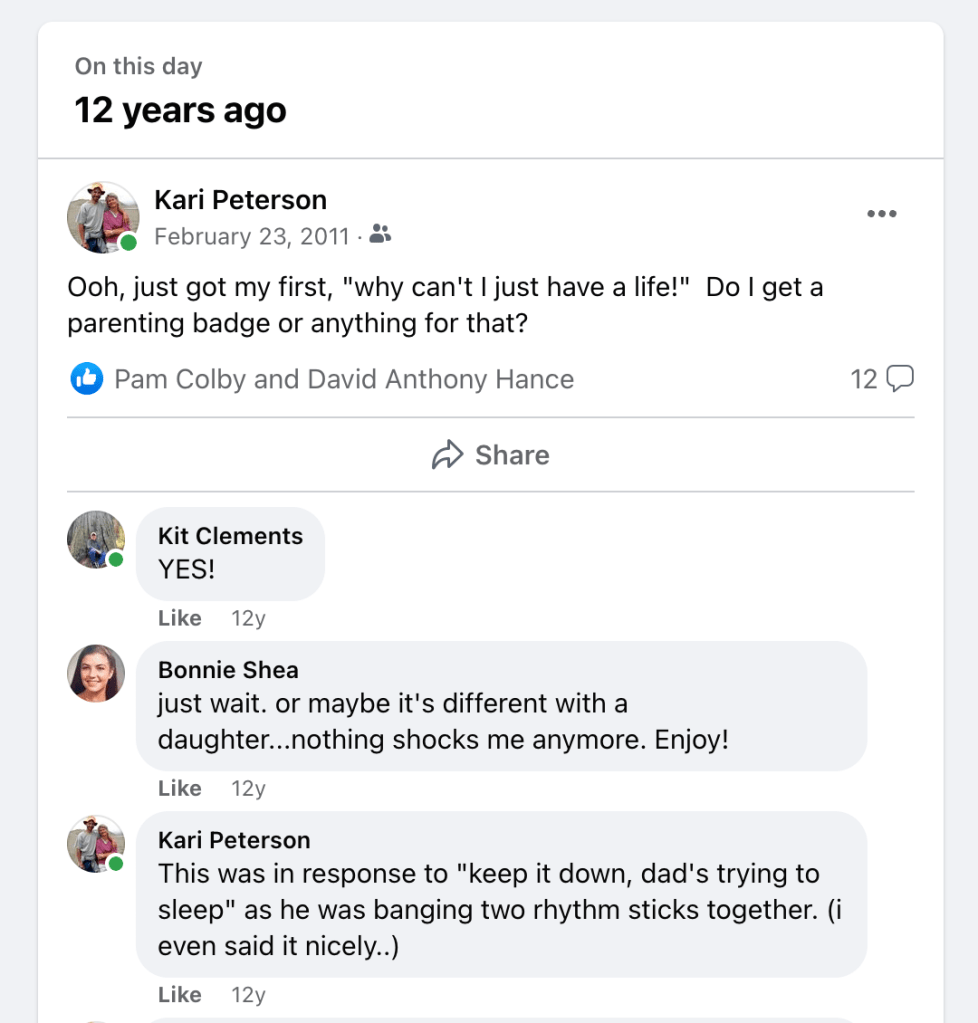Open Kari Peterson's profile from post author name
This screenshot has width=978, height=1023.
[x=240, y=200]
